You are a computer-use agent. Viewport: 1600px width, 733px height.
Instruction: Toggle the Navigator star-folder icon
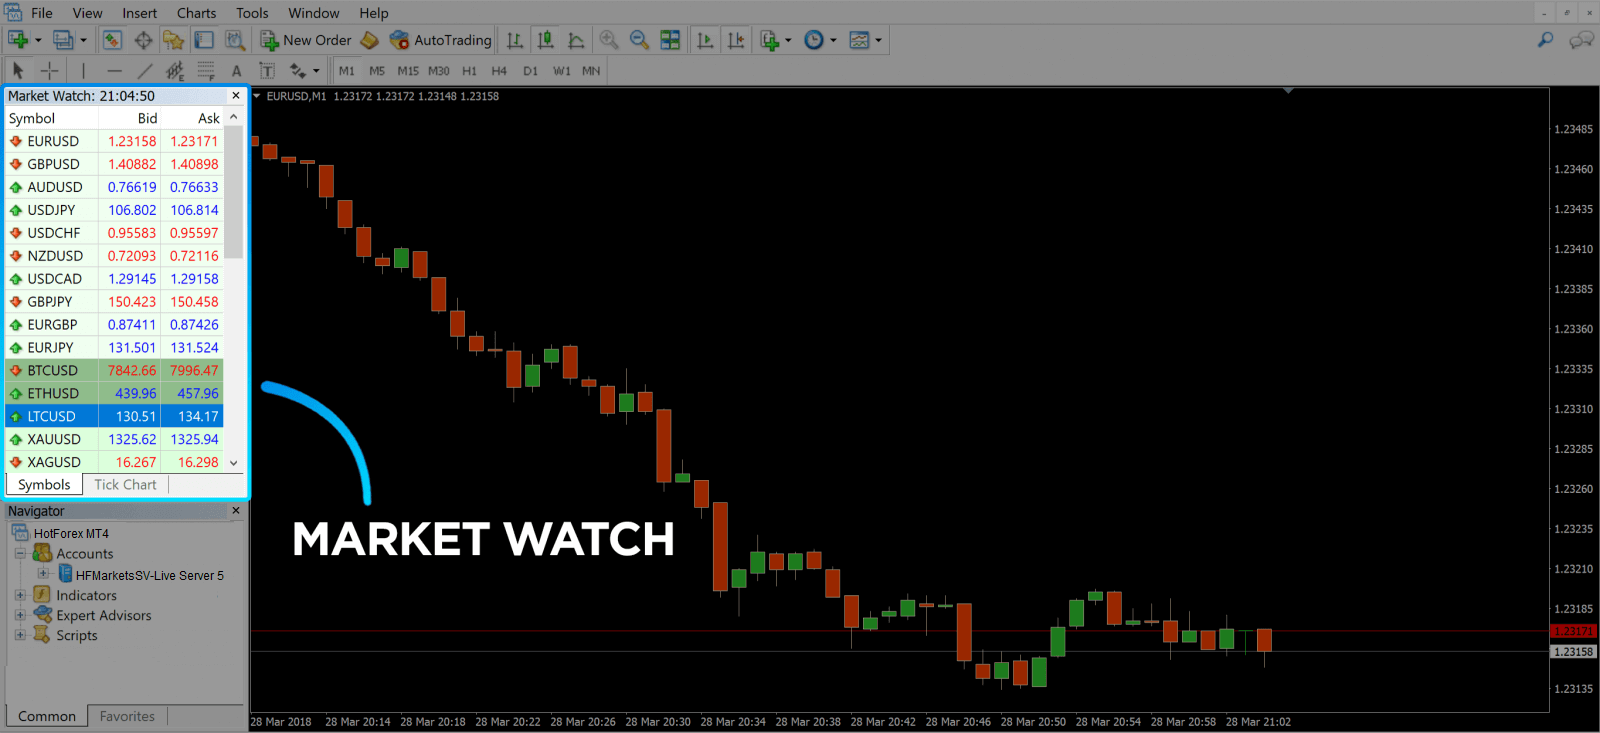[x=174, y=40]
